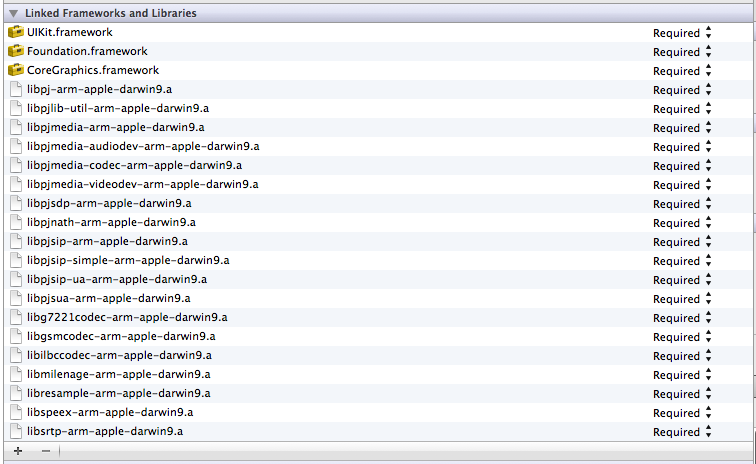Open Required popup for libpjnath-arm-apple-darwin9.a

pyautogui.click(x=682, y=223)
